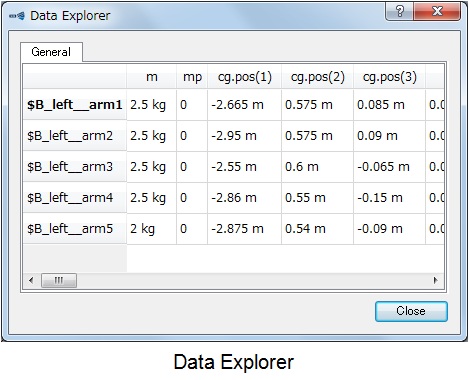Click the -0.065 m cell

coord(389,167)
